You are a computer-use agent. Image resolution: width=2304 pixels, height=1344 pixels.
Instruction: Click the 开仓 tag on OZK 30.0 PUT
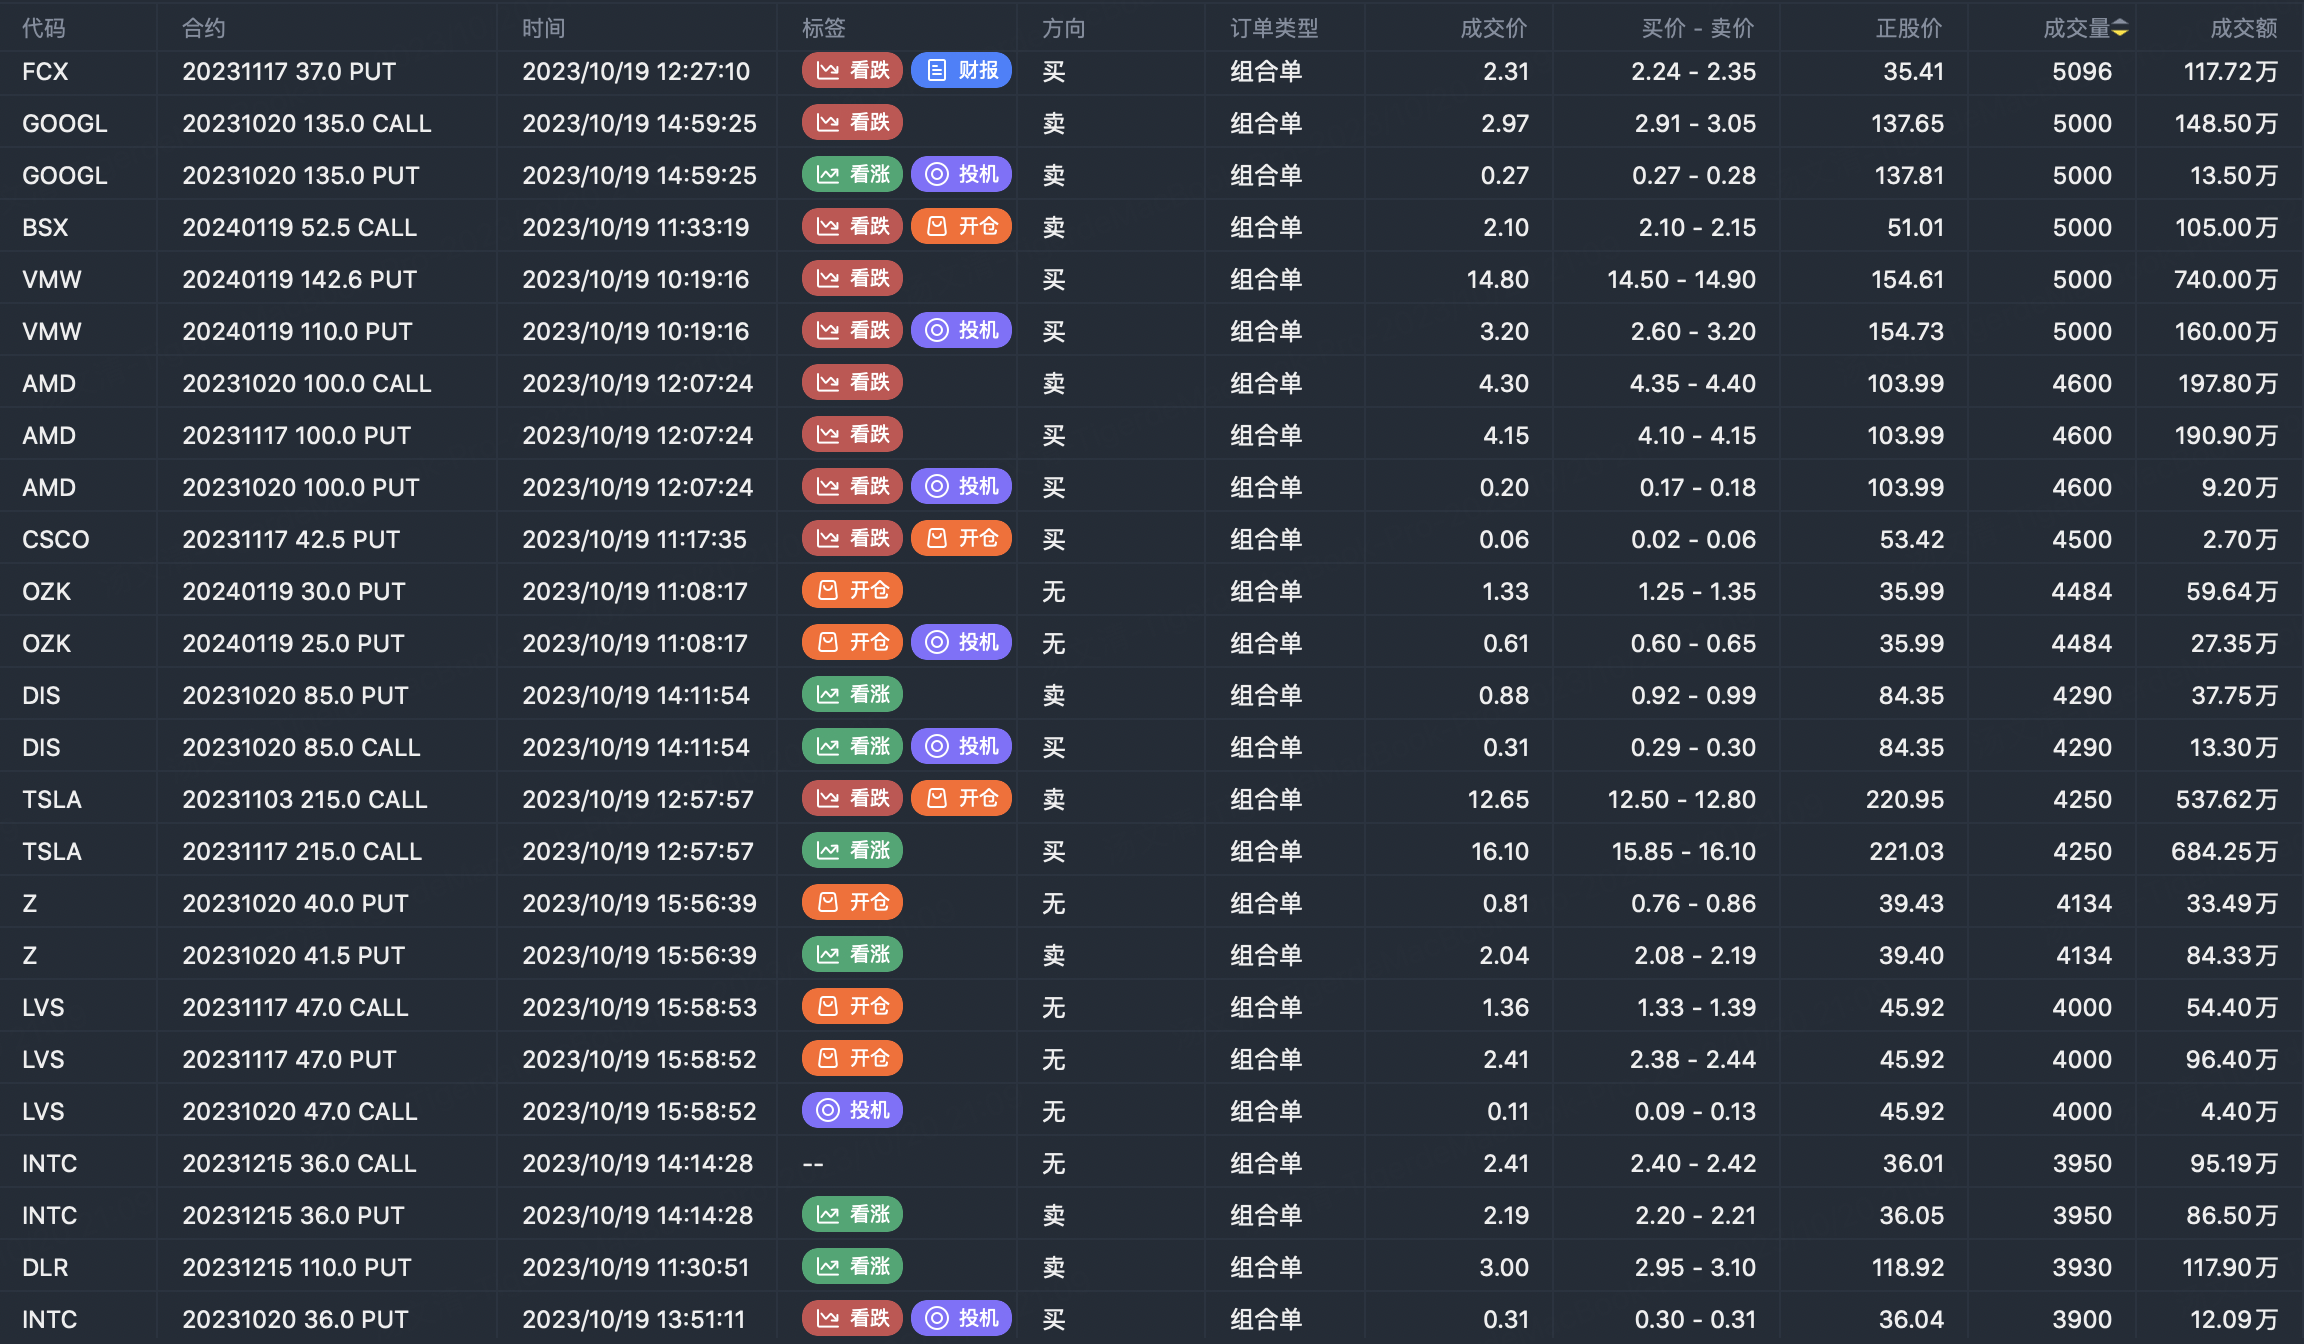(x=852, y=591)
